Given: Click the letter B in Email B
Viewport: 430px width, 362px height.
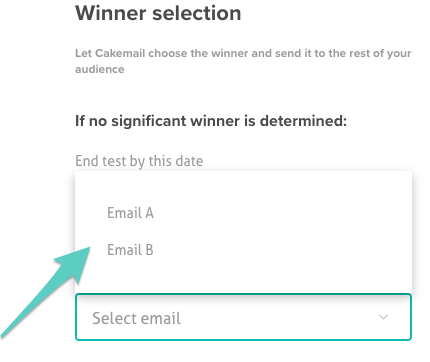Looking at the screenshot, I should [149, 250].
